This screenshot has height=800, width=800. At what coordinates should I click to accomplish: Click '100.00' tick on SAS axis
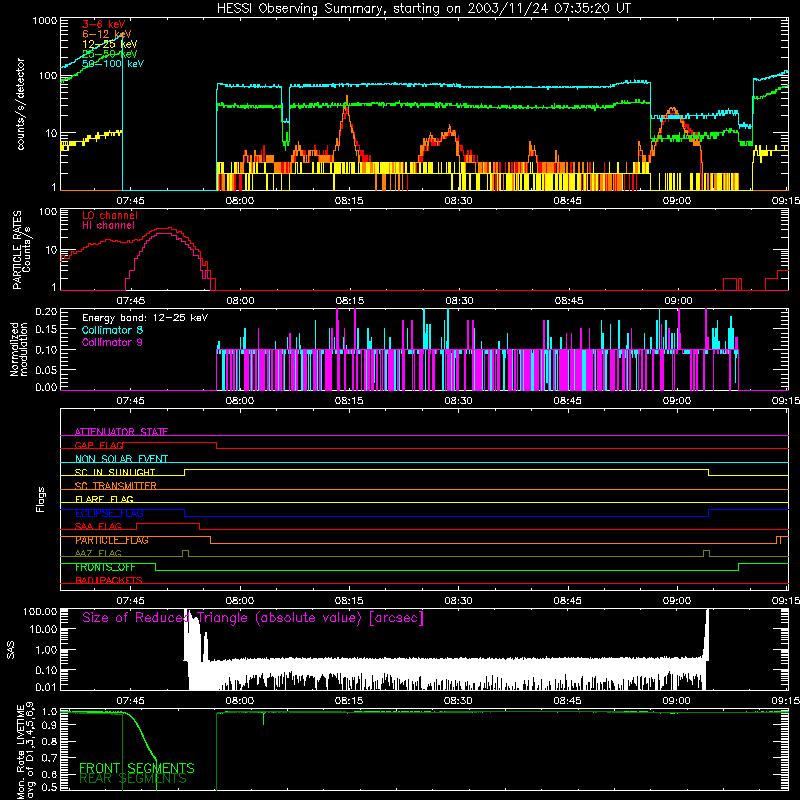40,611
